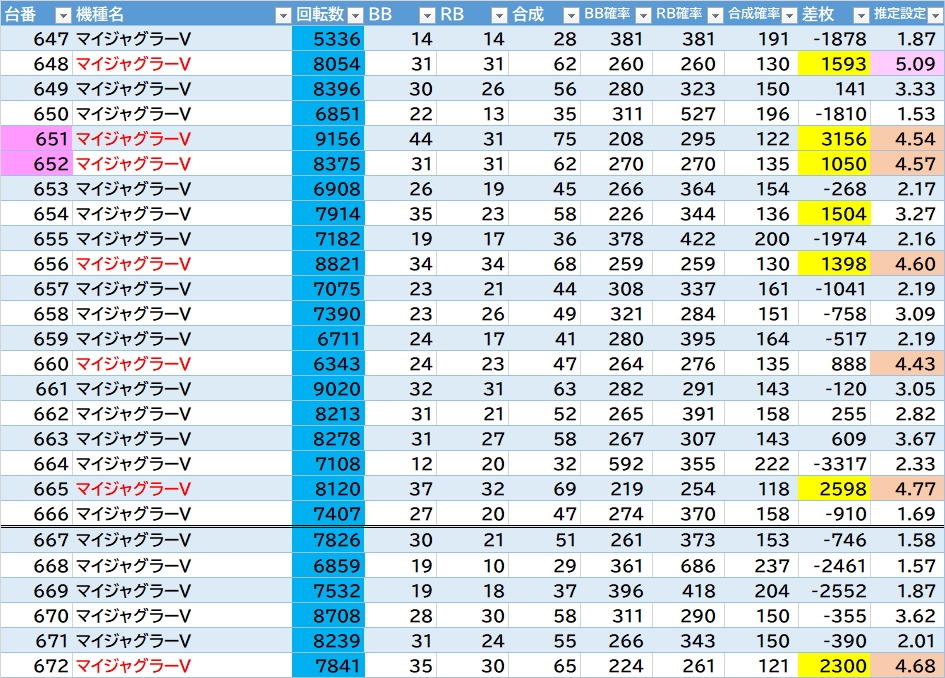This screenshot has width=945, height=678.
Task: Open the RB確率 column filter dropdown
Action: point(715,15)
